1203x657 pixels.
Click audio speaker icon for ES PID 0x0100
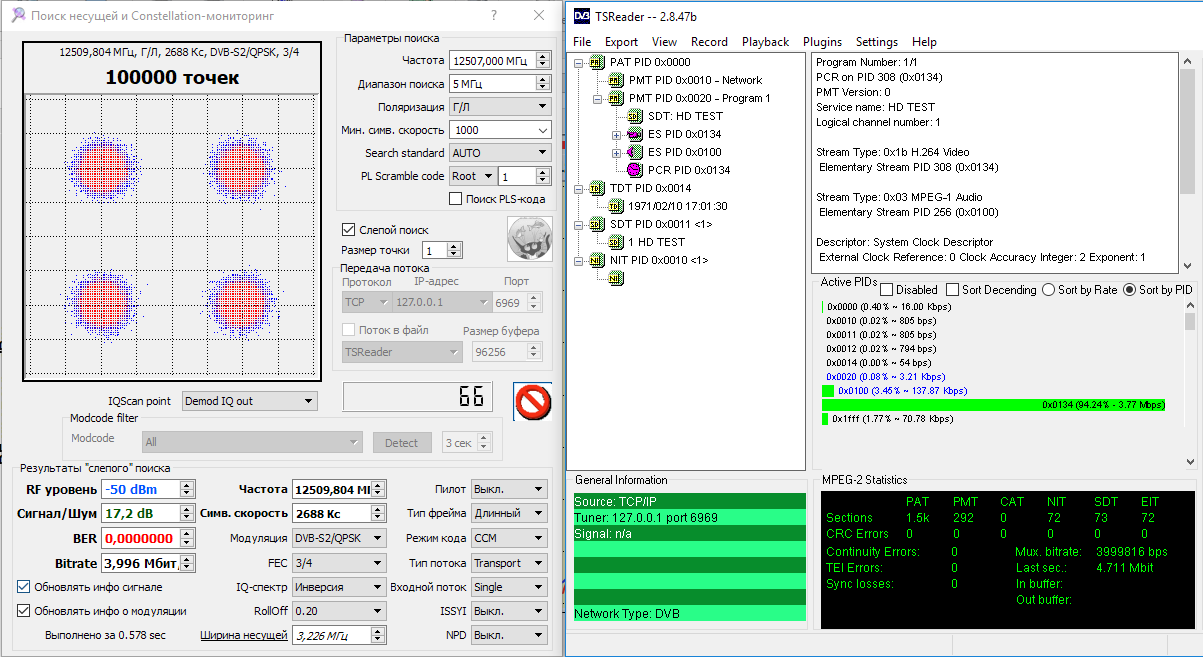[635, 152]
